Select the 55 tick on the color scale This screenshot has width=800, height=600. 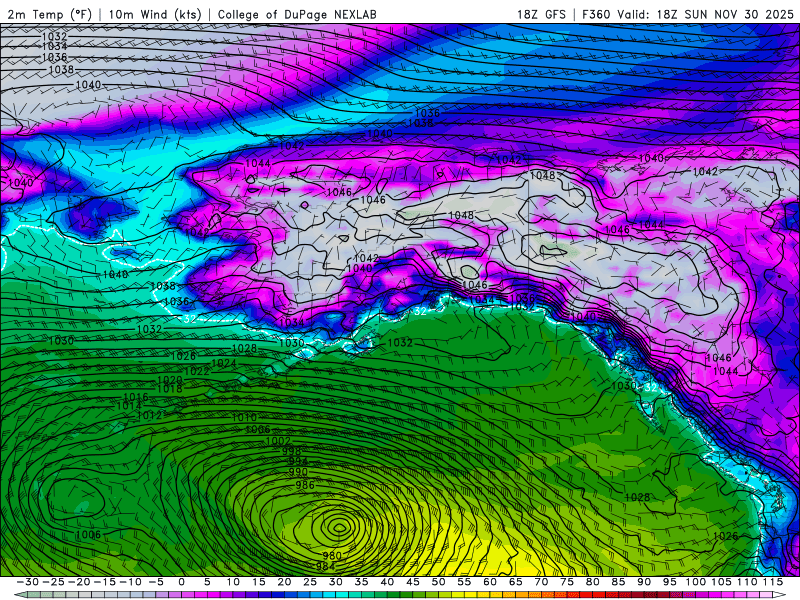[x=464, y=582]
